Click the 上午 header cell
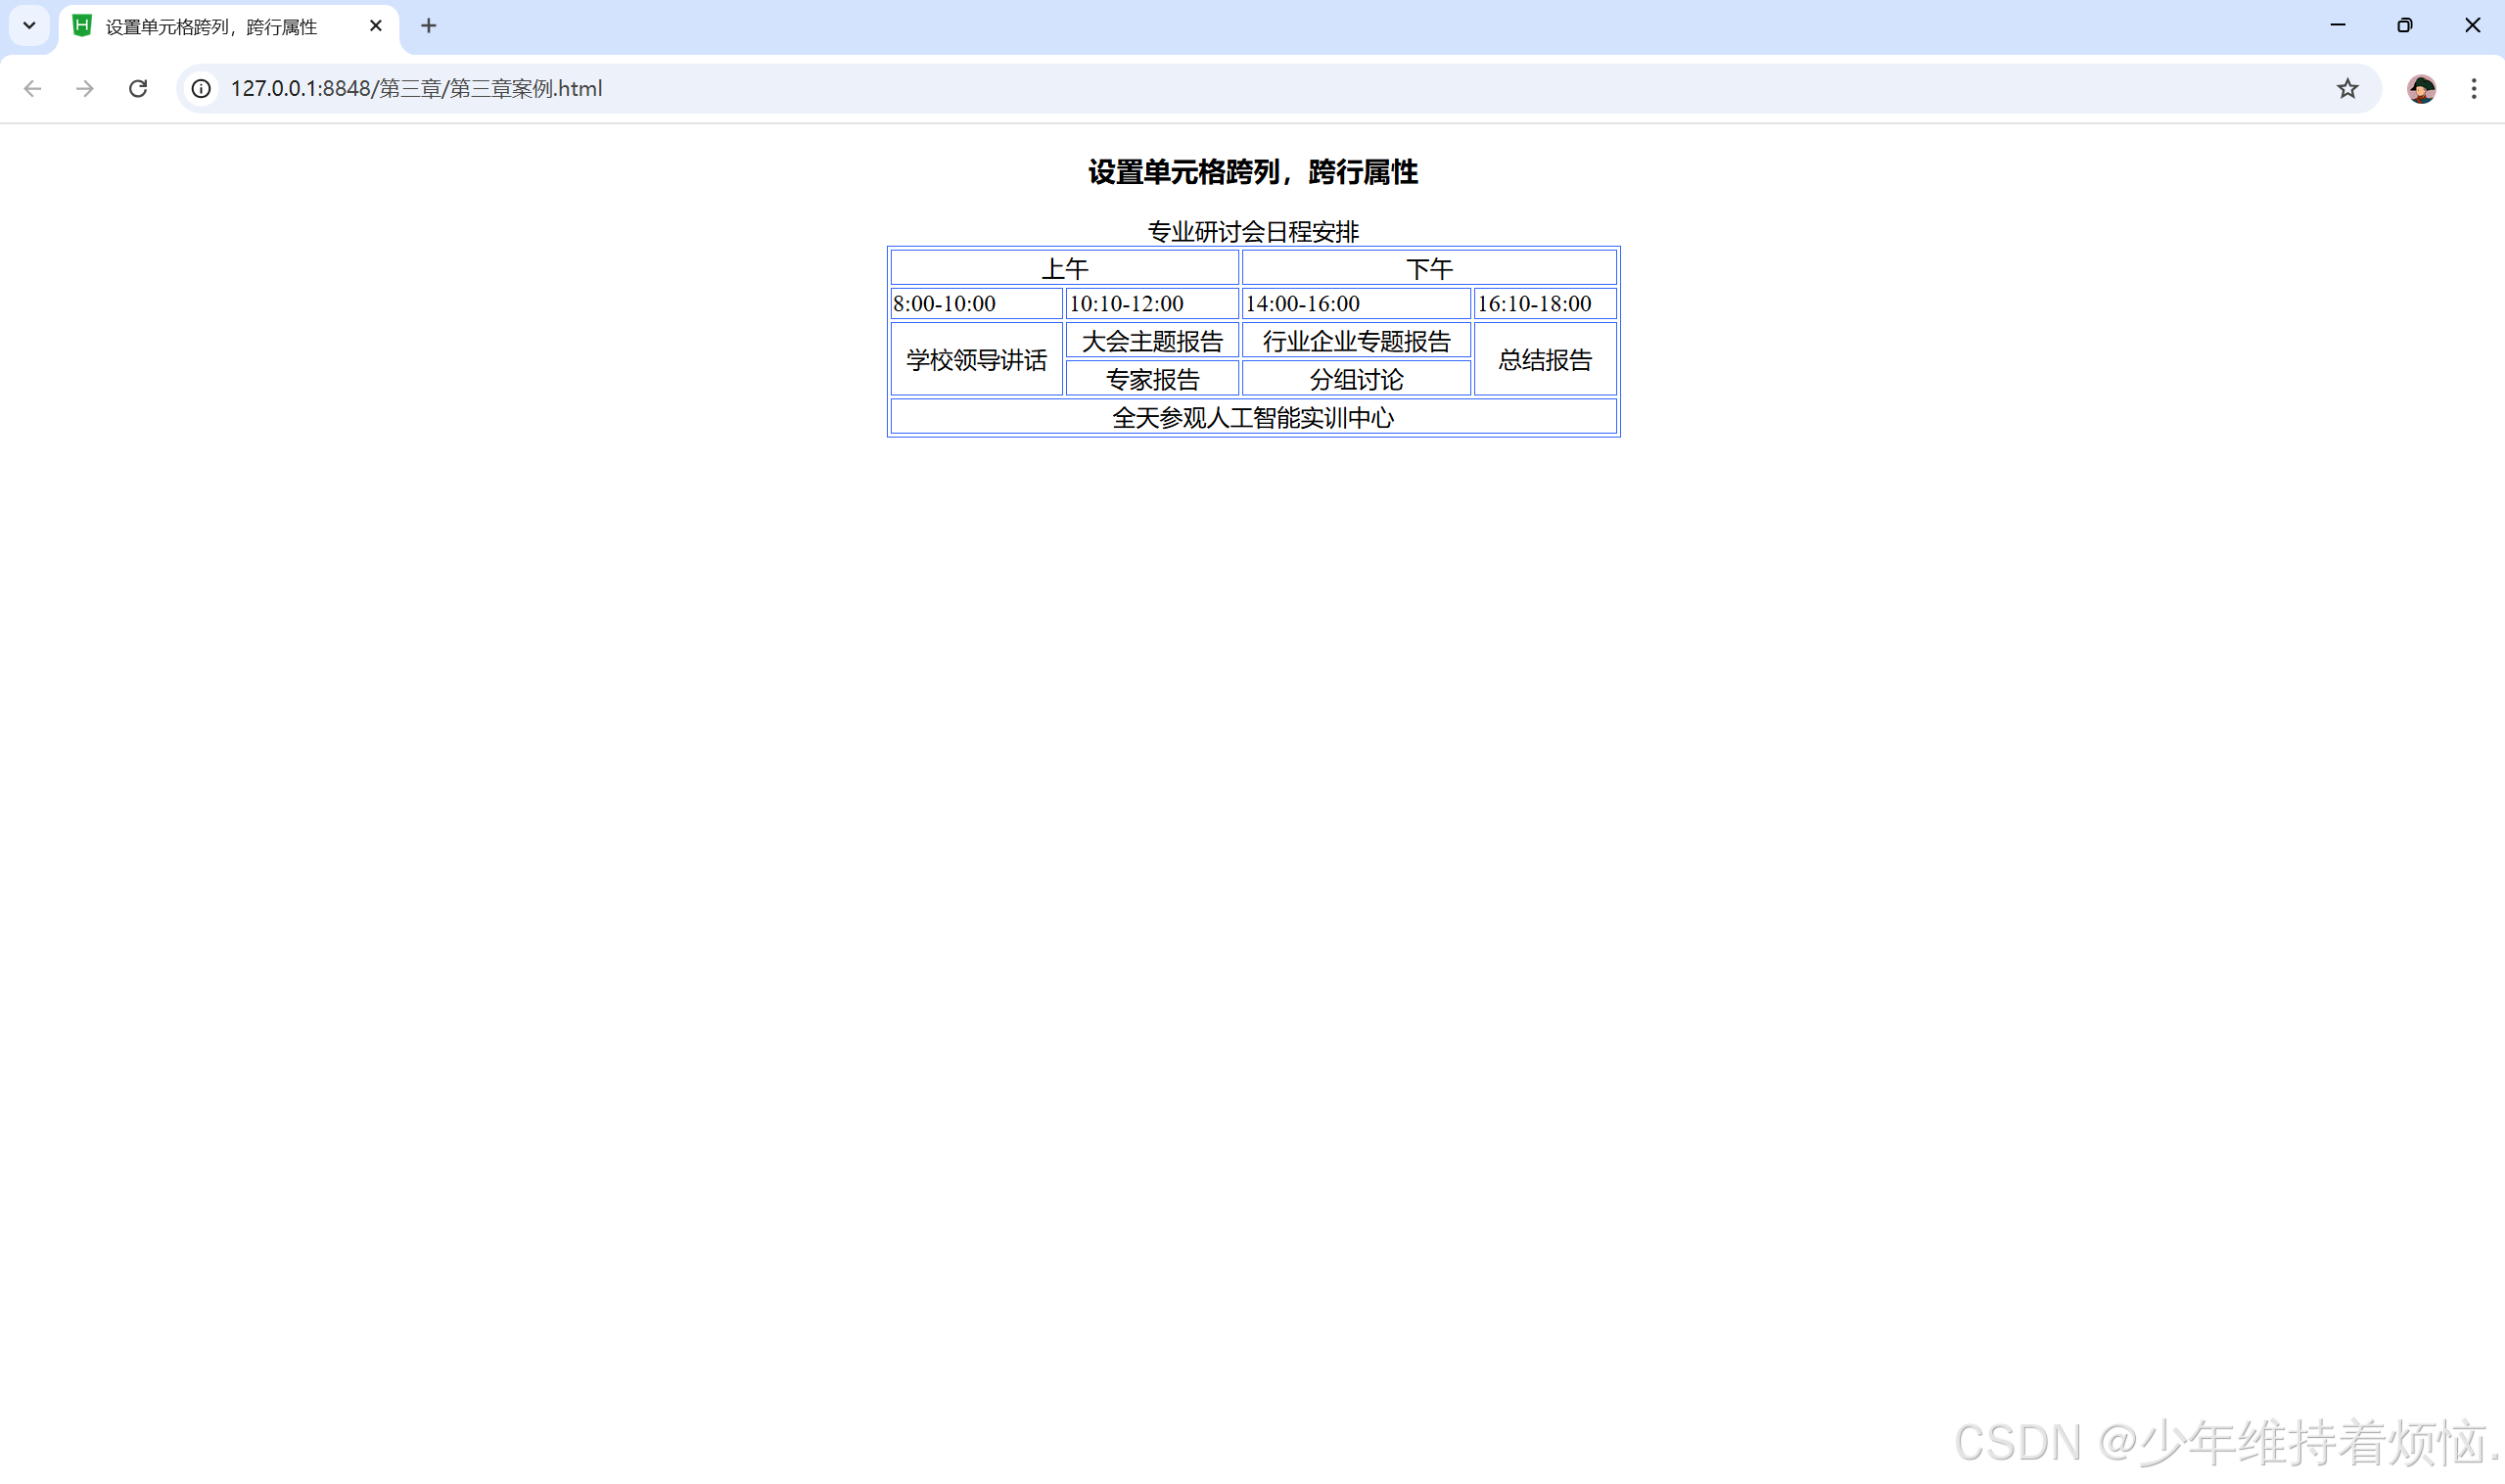Viewport: 2505px width, 1484px height. (1064, 268)
